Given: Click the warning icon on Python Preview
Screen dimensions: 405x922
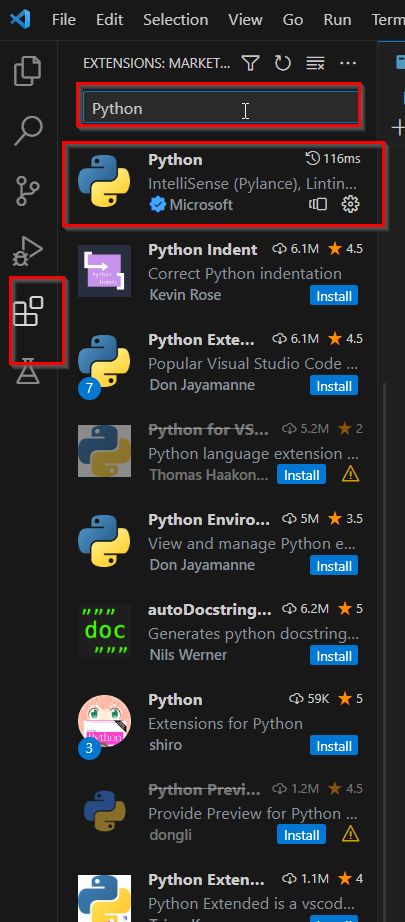Looking at the screenshot, I should click(350, 834).
